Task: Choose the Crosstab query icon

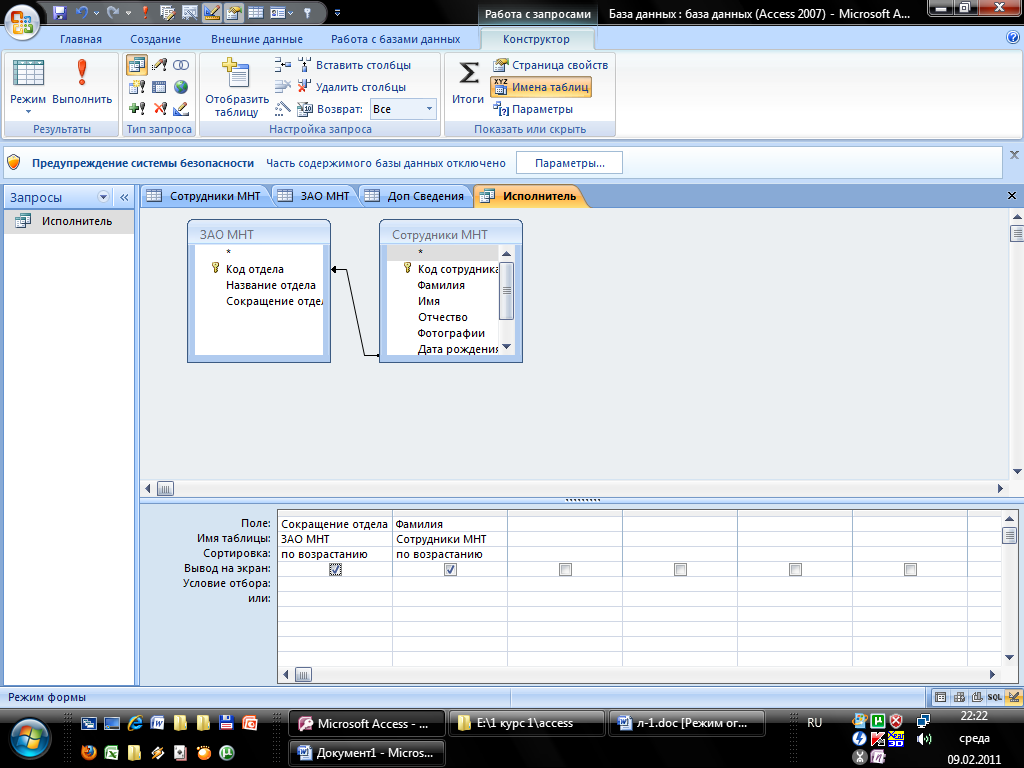Action: 159,87
